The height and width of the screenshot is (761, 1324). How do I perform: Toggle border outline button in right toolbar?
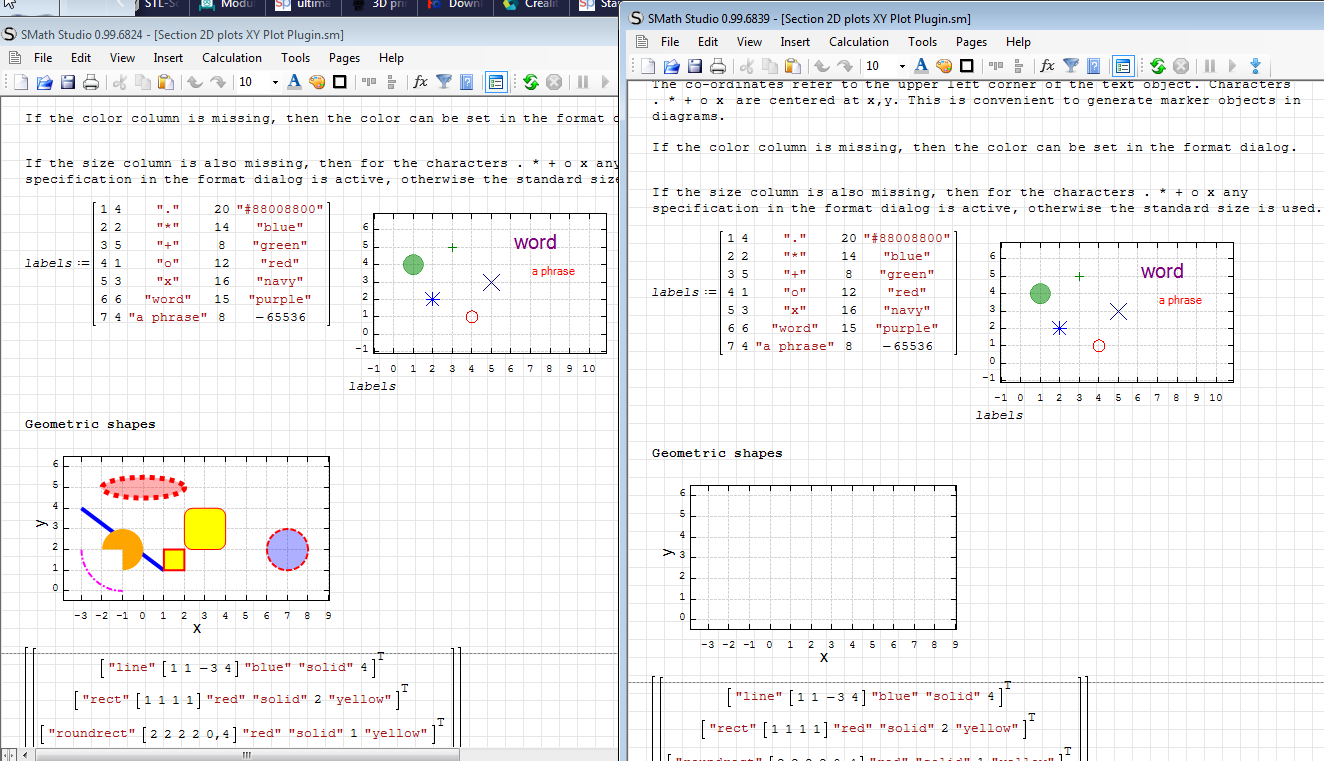tap(966, 66)
